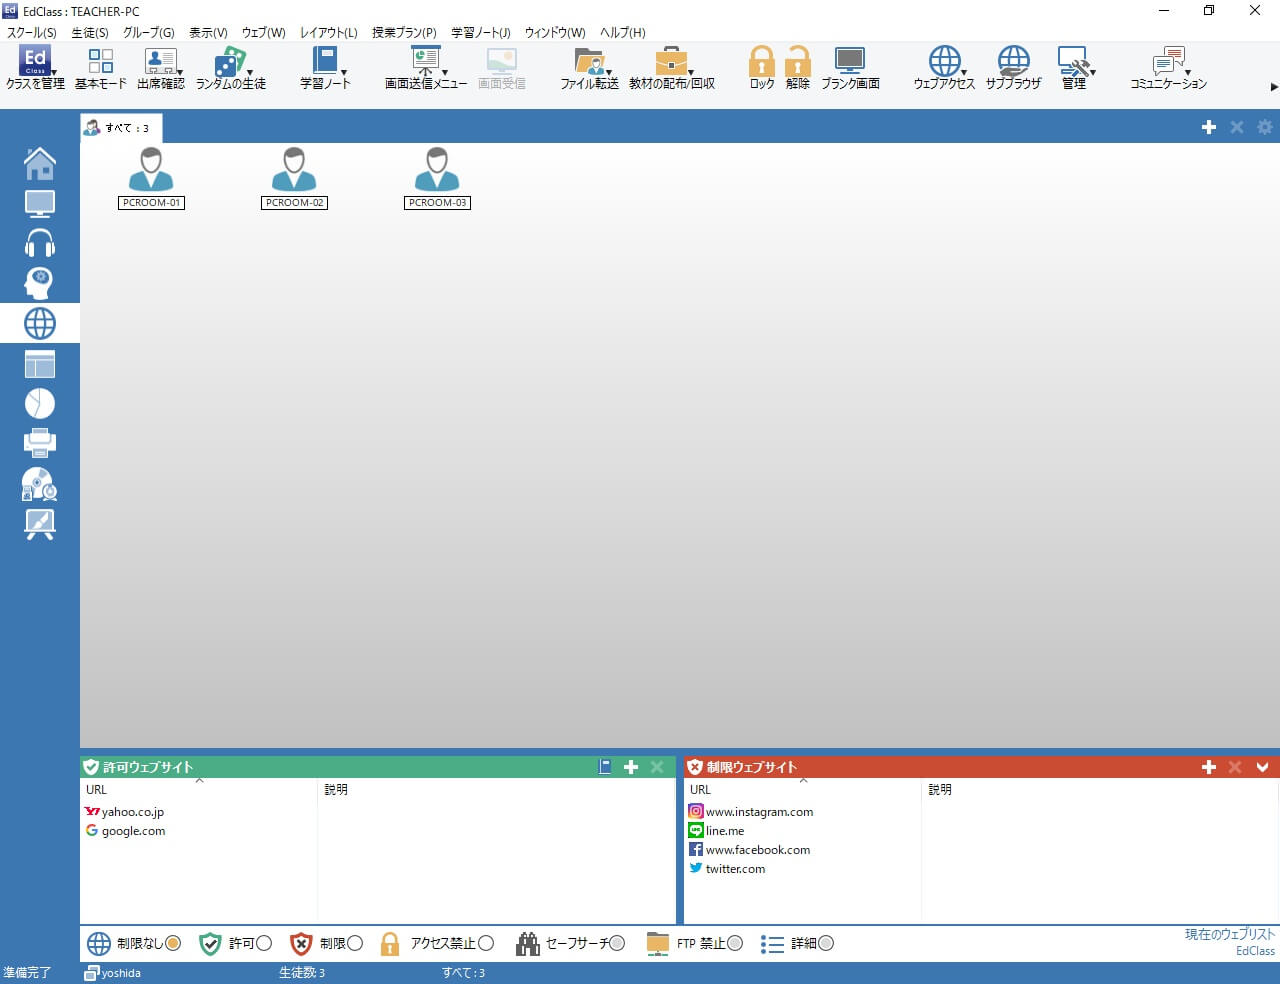Select www.facebook.com in restricted list
This screenshot has height=984, width=1280.
757,850
